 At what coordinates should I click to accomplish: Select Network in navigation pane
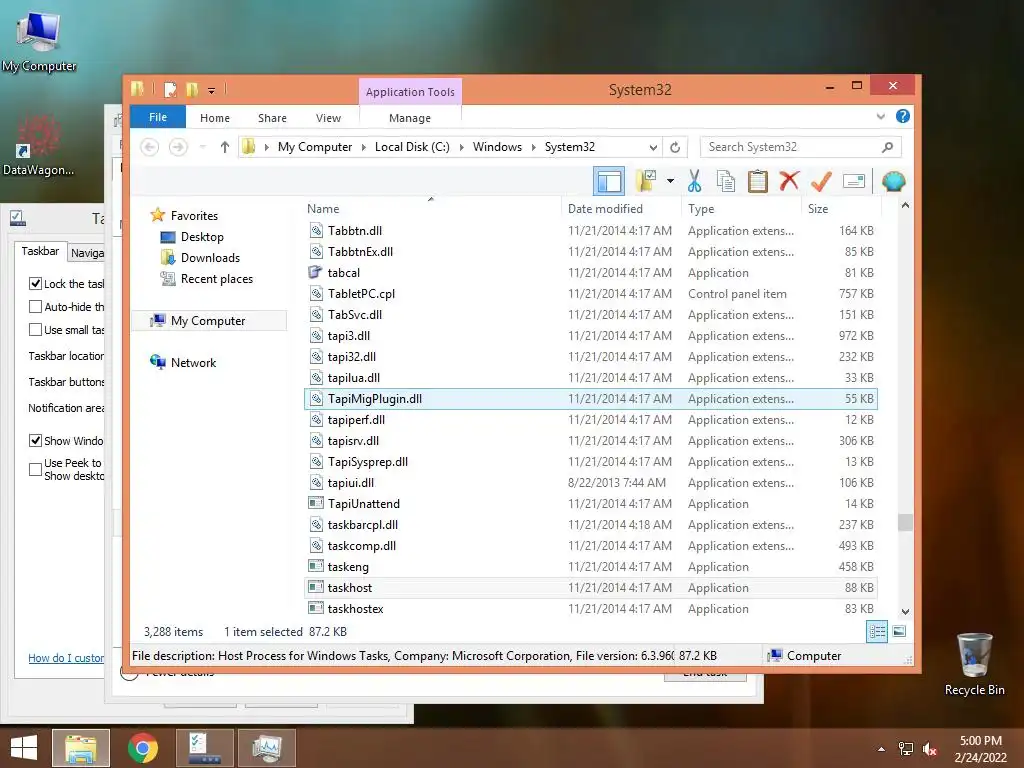[x=183, y=362]
